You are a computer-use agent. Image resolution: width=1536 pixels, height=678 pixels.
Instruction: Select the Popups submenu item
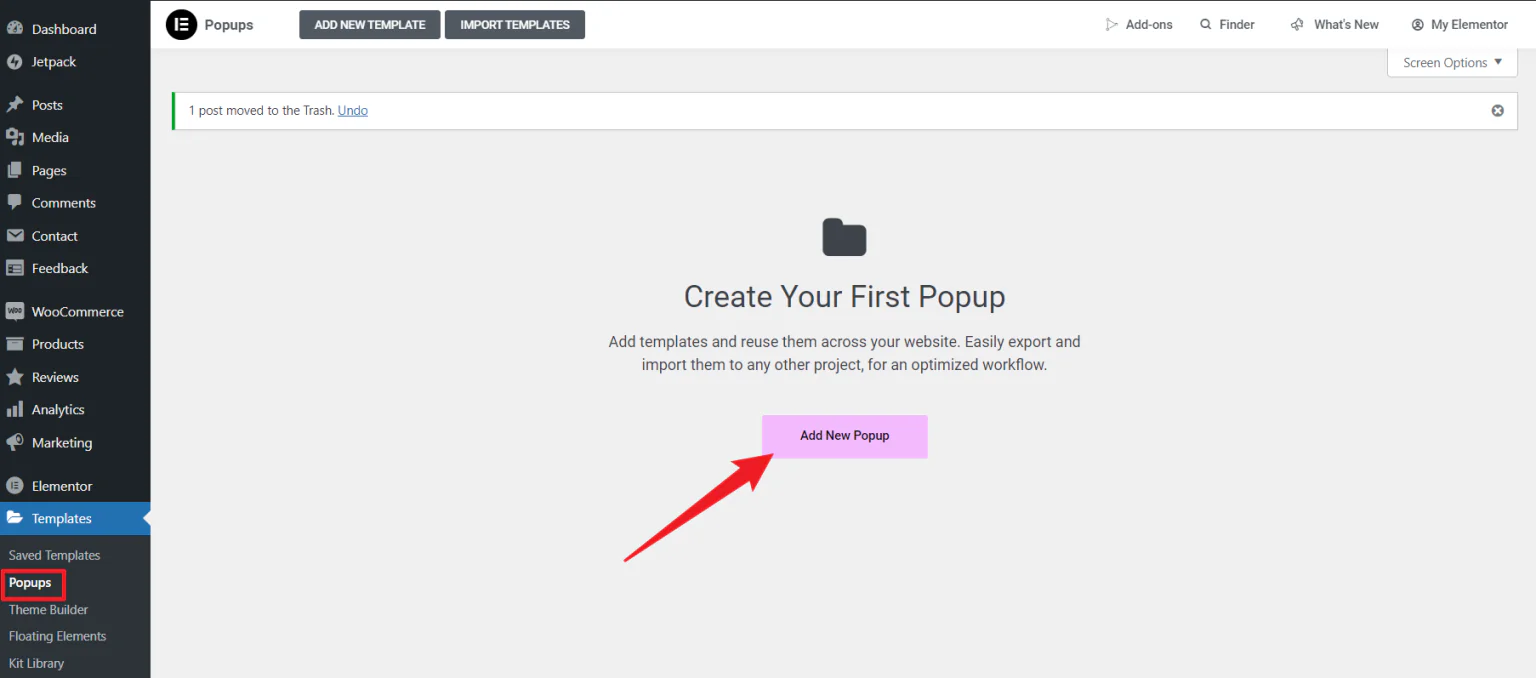[31, 582]
